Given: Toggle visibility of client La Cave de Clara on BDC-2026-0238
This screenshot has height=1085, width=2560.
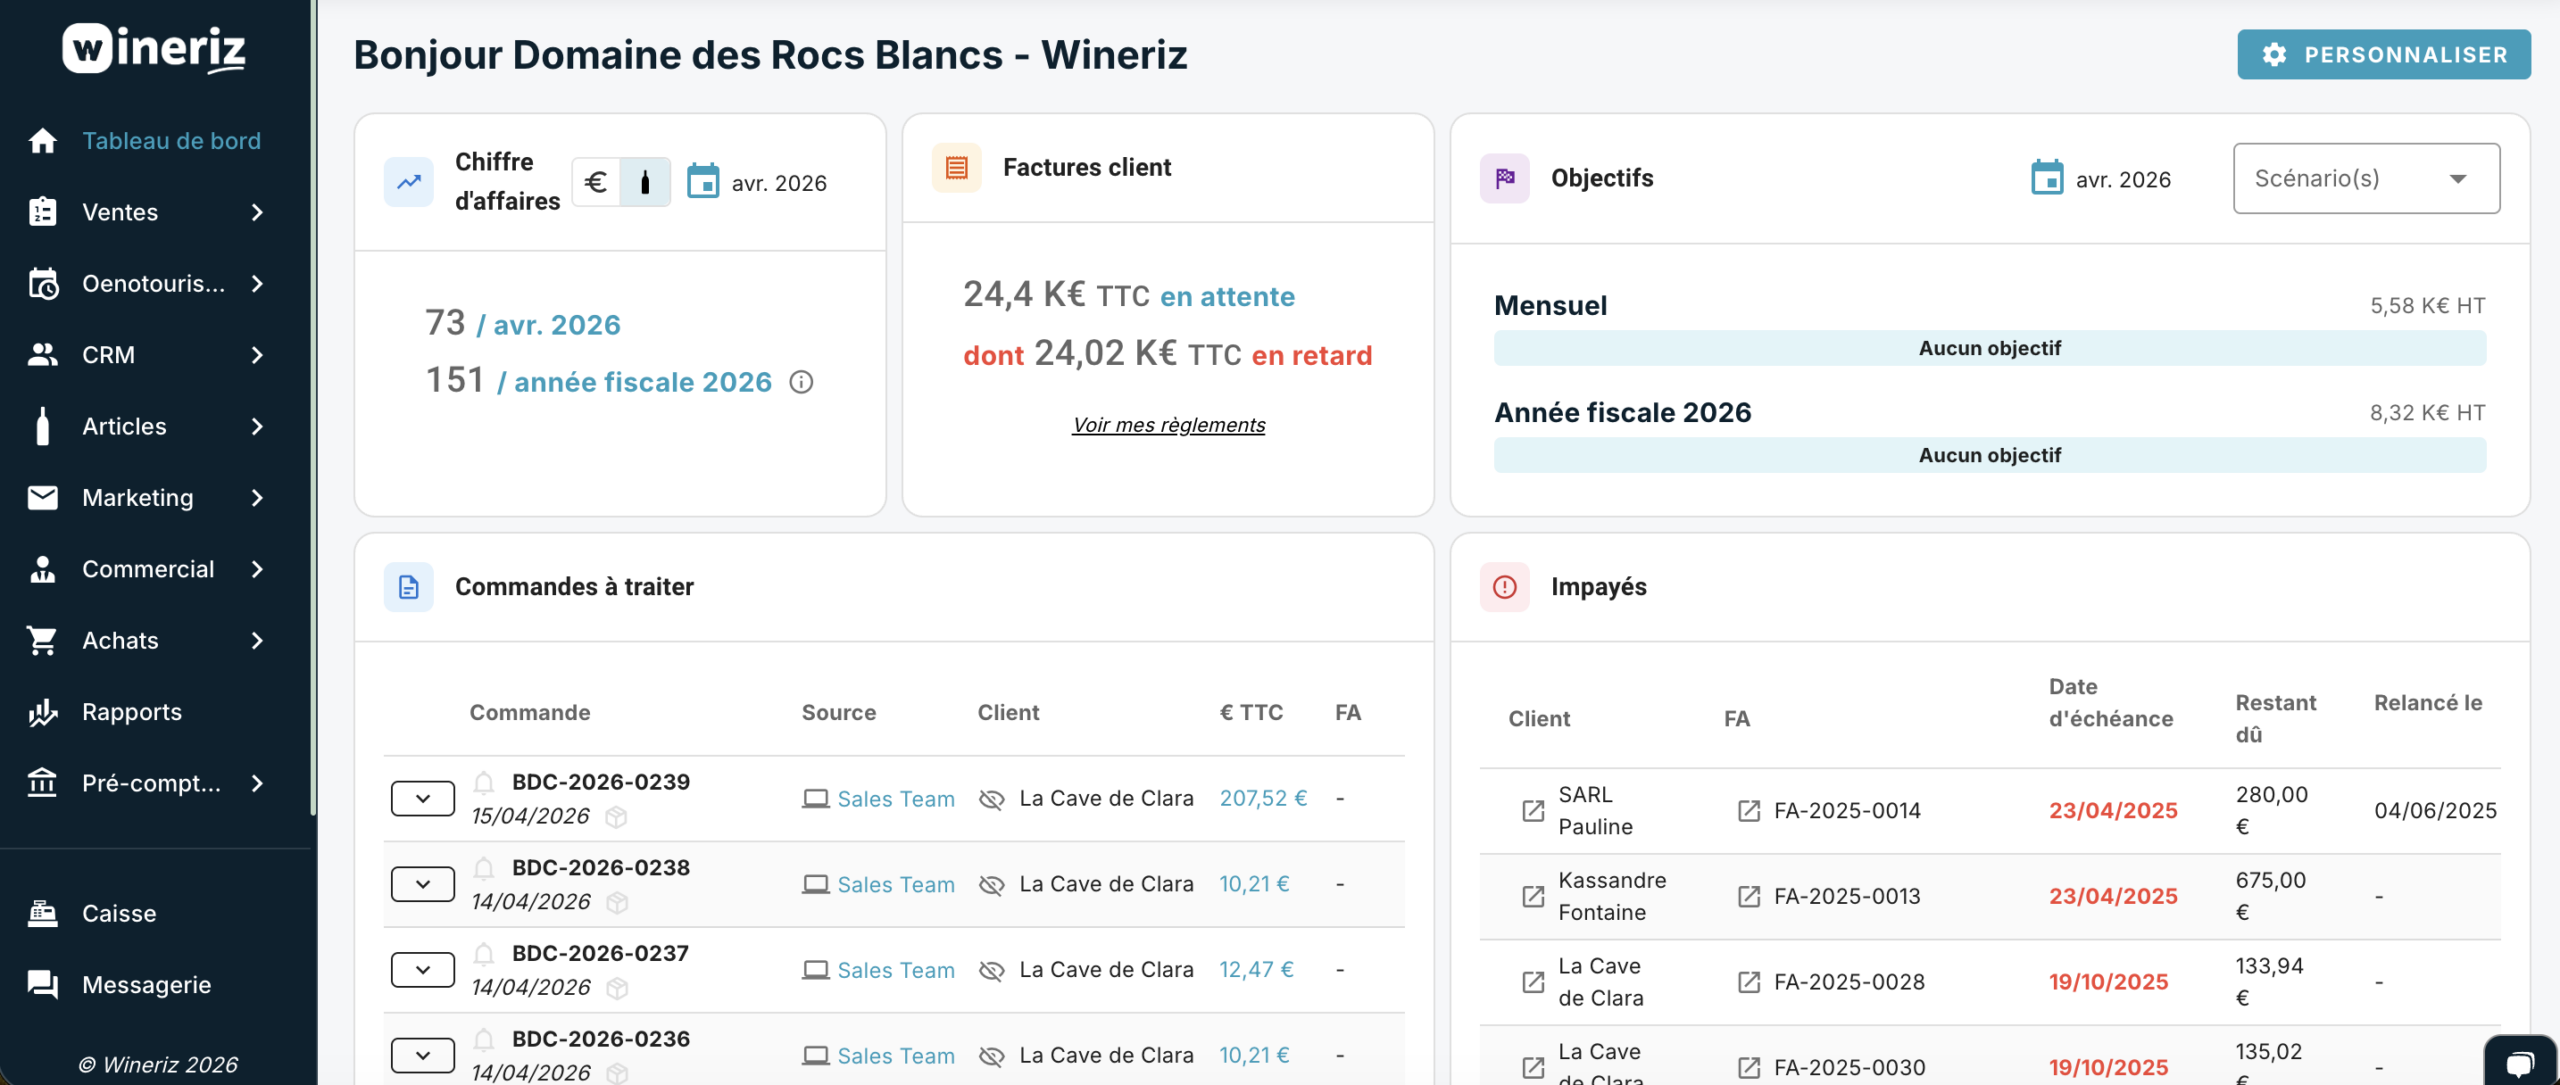Looking at the screenshot, I should click(992, 884).
